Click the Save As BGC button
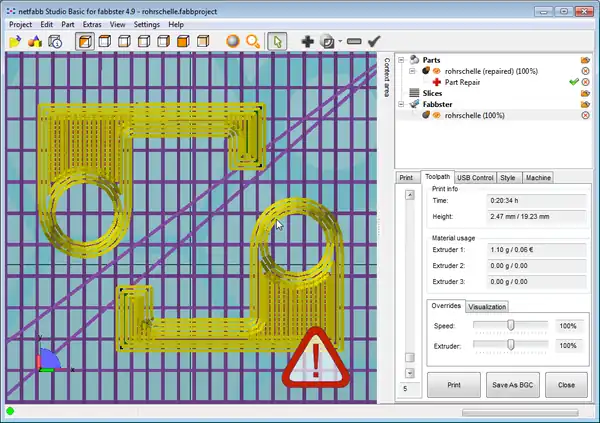Viewport: 600px width, 423px height. tap(510, 384)
